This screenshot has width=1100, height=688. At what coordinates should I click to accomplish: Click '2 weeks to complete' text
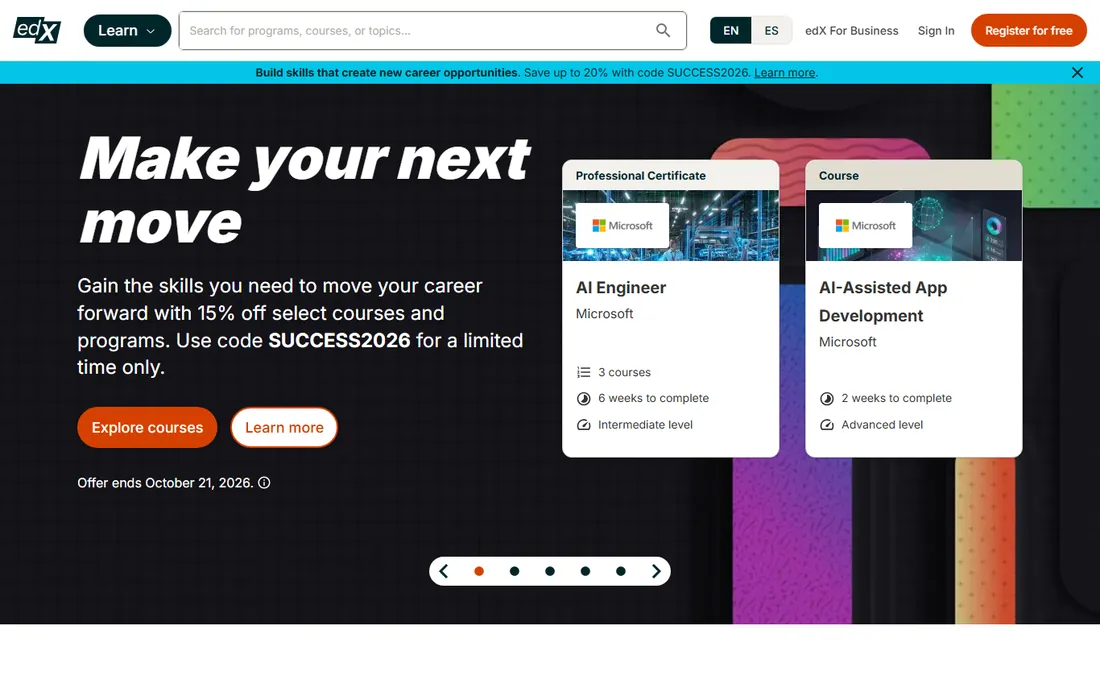click(x=897, y=398)
